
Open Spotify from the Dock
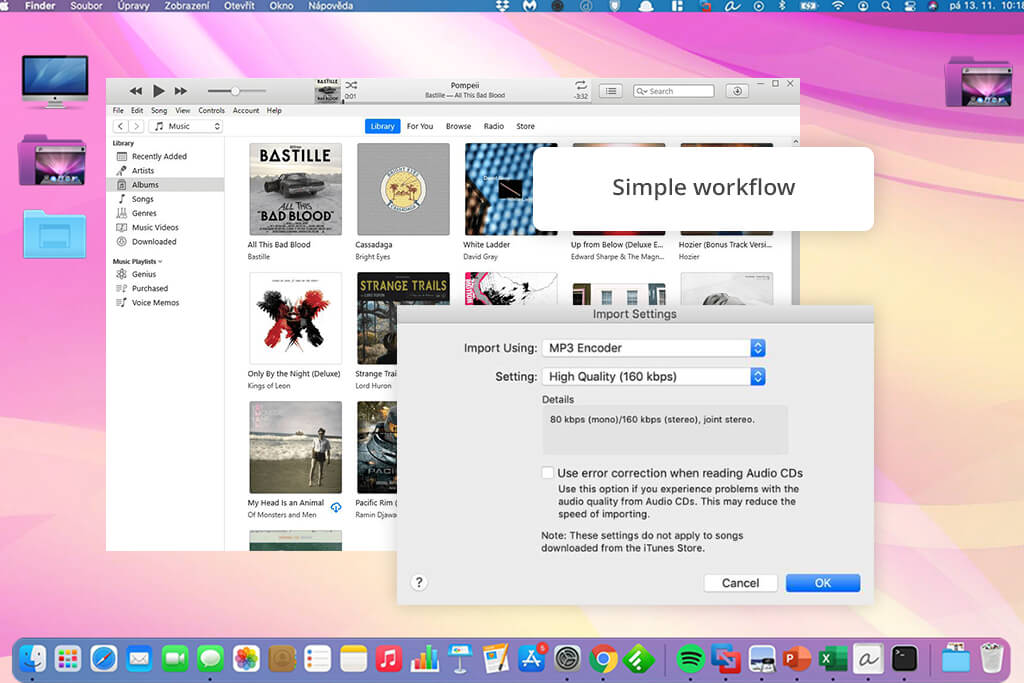[x=690, y=659]
